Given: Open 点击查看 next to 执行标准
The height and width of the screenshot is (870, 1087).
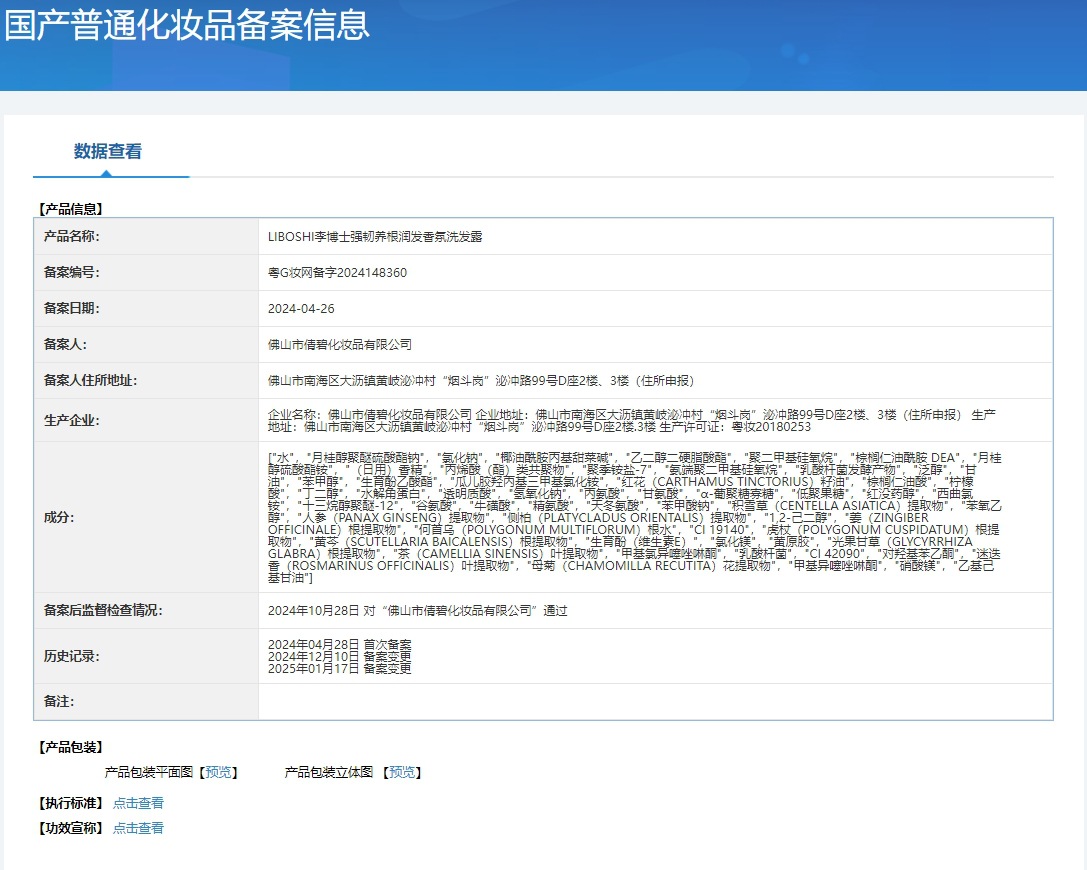Looking at the screenshot, I should click(x=139, y=803).
